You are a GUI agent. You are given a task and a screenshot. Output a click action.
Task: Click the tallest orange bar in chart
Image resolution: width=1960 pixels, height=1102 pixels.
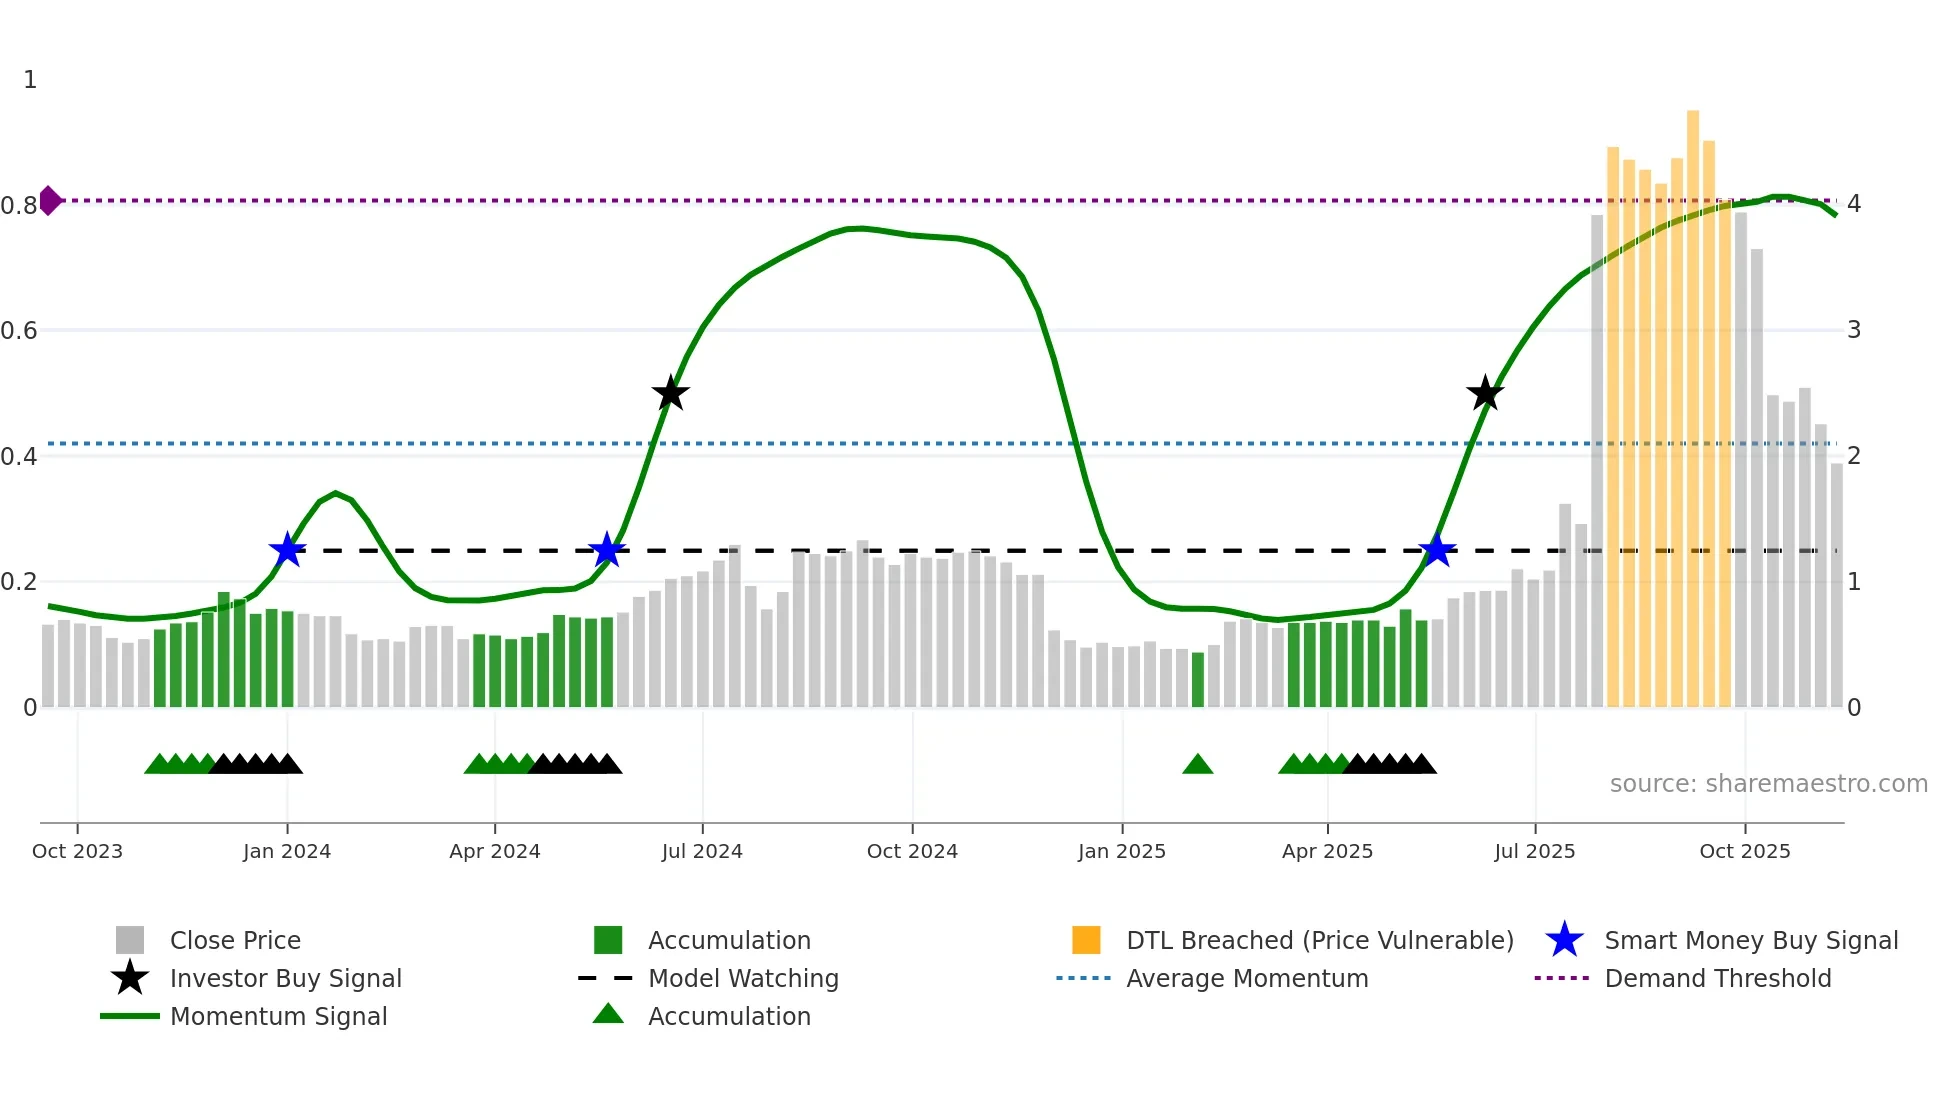(x=1693, y=400)
